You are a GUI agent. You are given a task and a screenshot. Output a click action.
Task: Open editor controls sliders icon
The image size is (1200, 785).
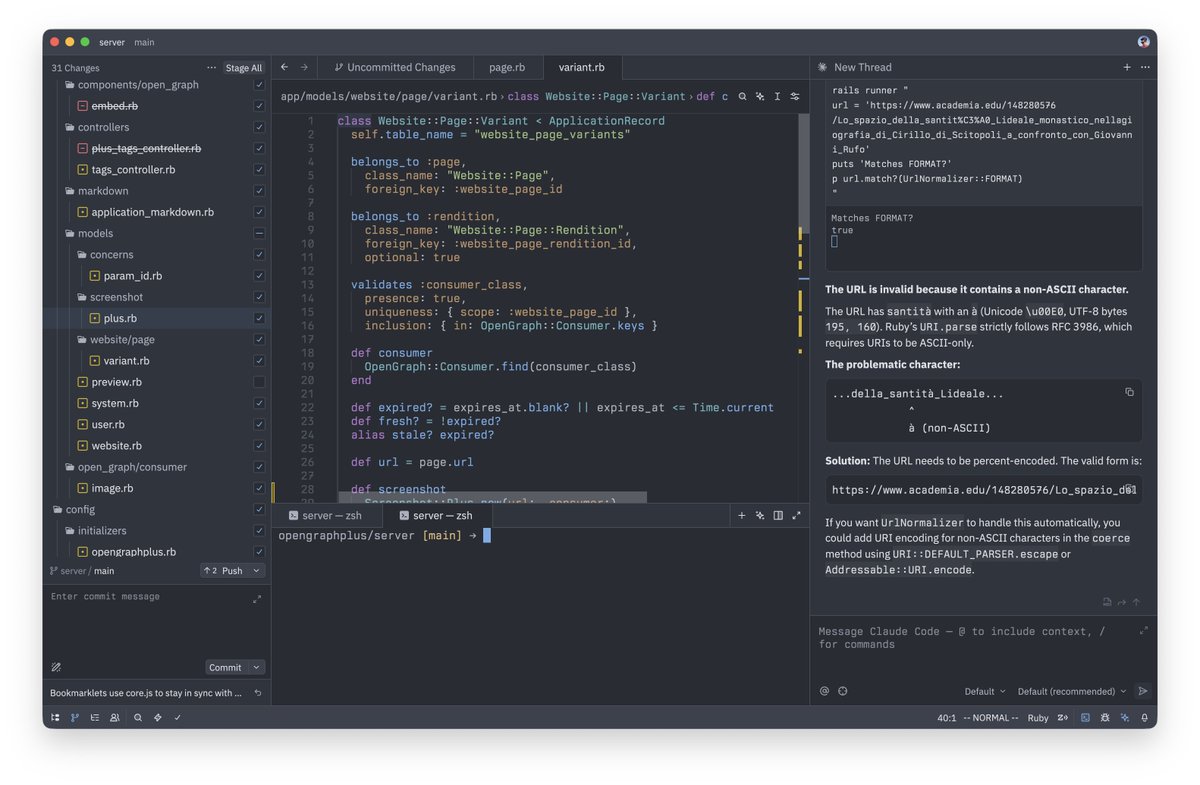click(x=795, y=96)
